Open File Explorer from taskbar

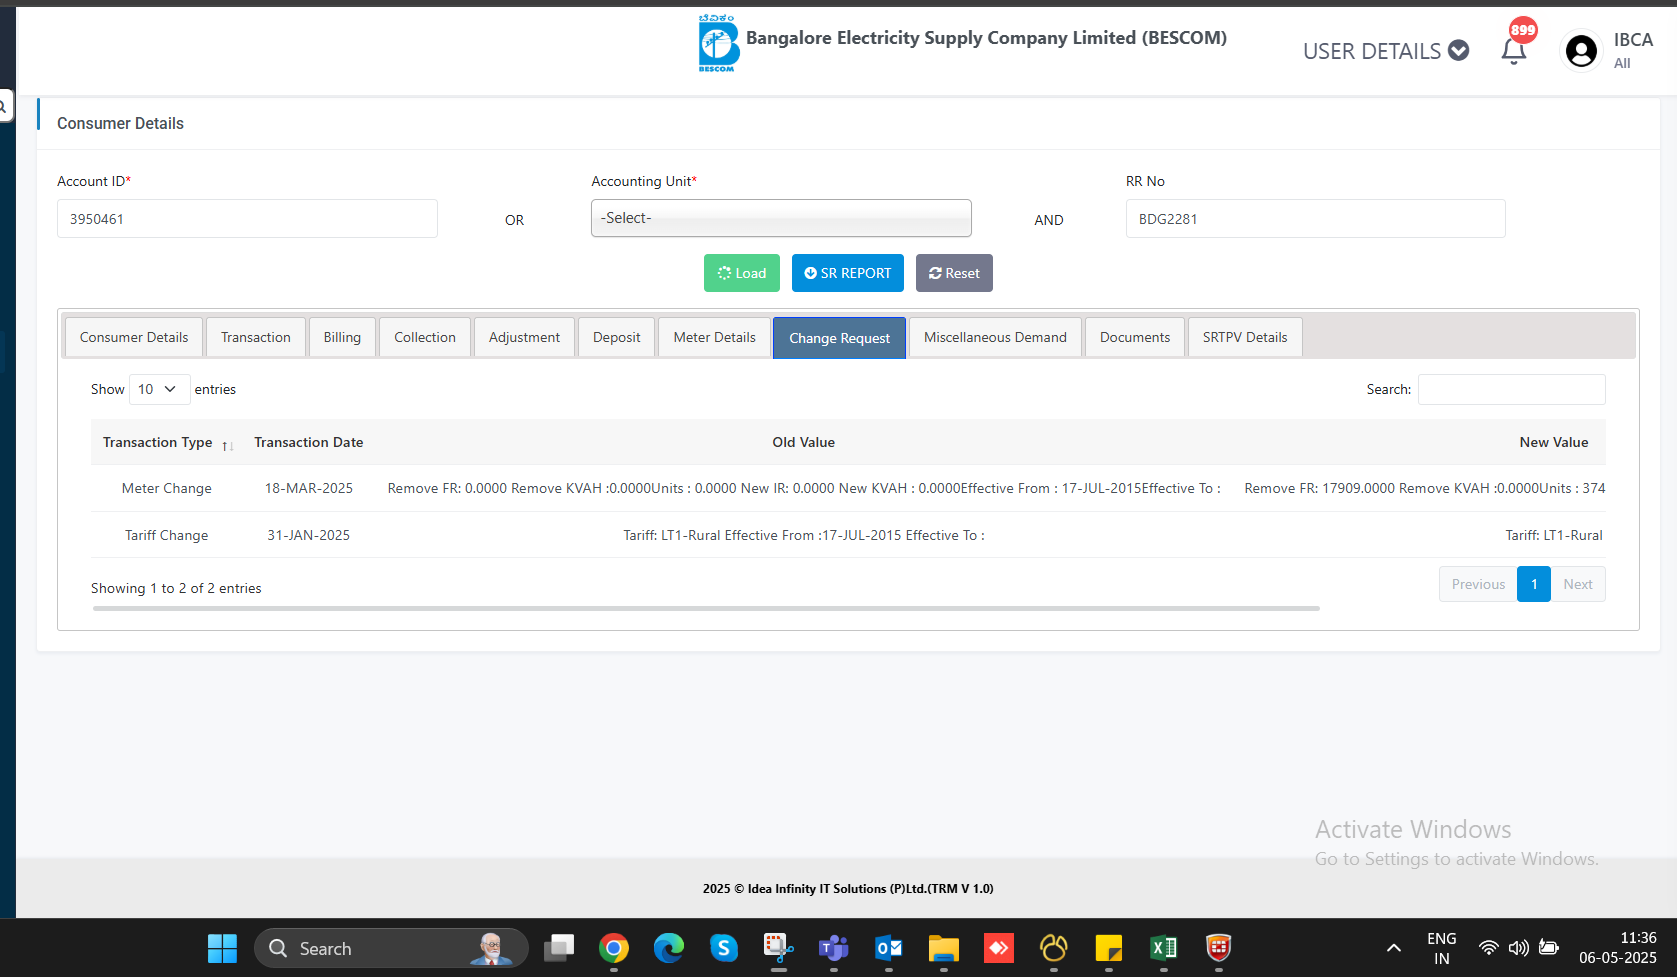pos(944,948)
